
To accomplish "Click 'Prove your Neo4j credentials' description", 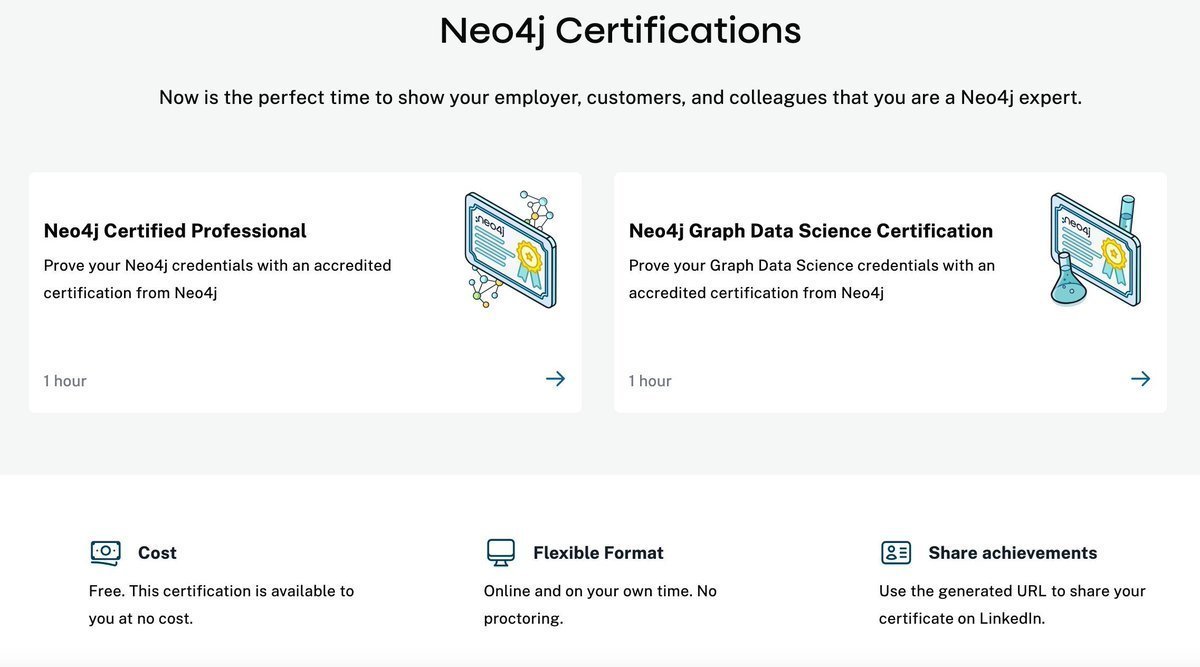I will click(217, 279).
